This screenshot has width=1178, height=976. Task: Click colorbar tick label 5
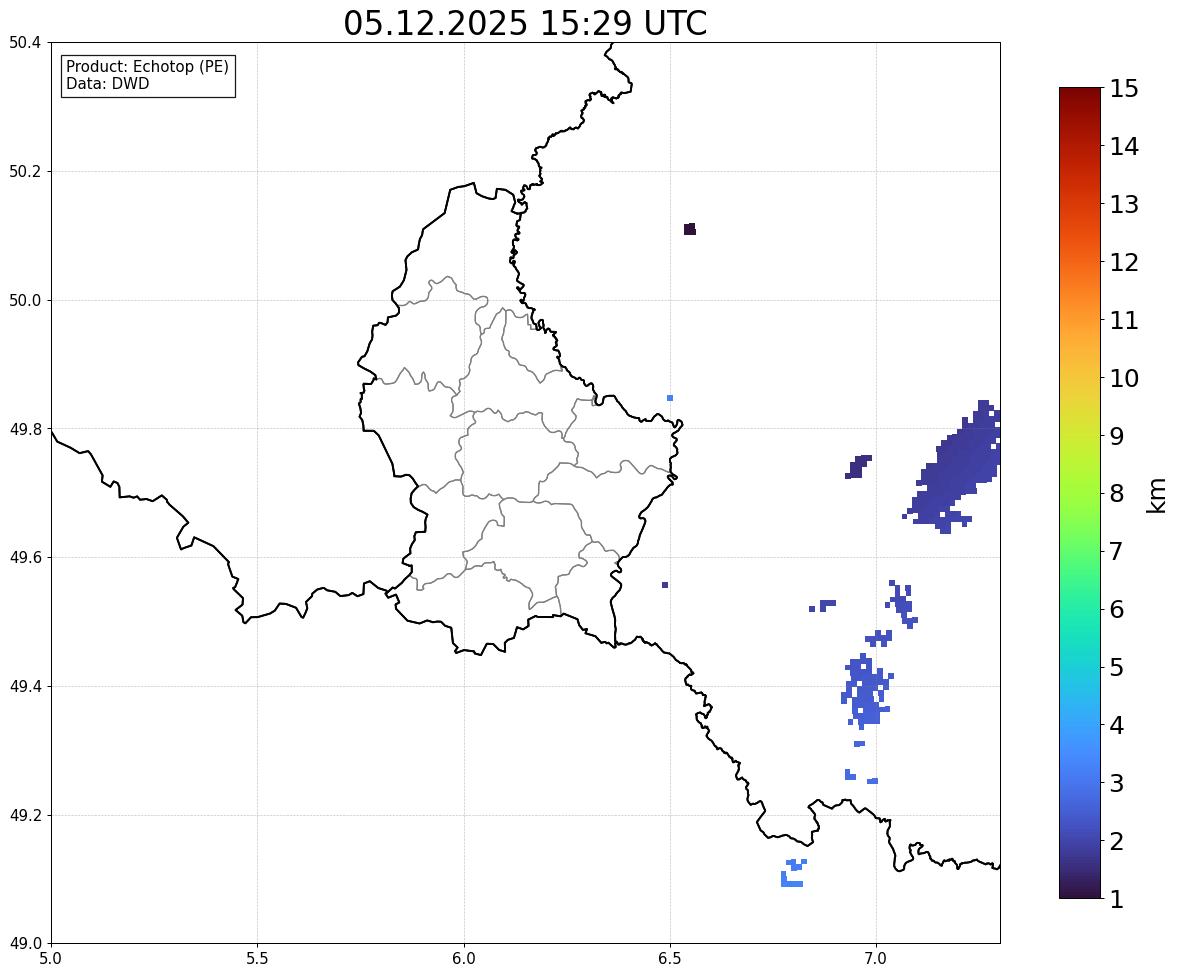[x=1117, y=667]
